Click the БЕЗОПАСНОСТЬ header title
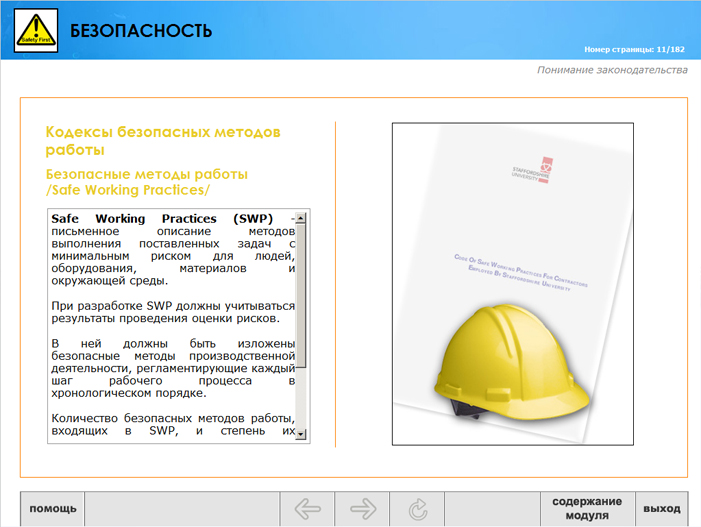The height and width of the screenshot is (527, 701). (x=141, y=31)
